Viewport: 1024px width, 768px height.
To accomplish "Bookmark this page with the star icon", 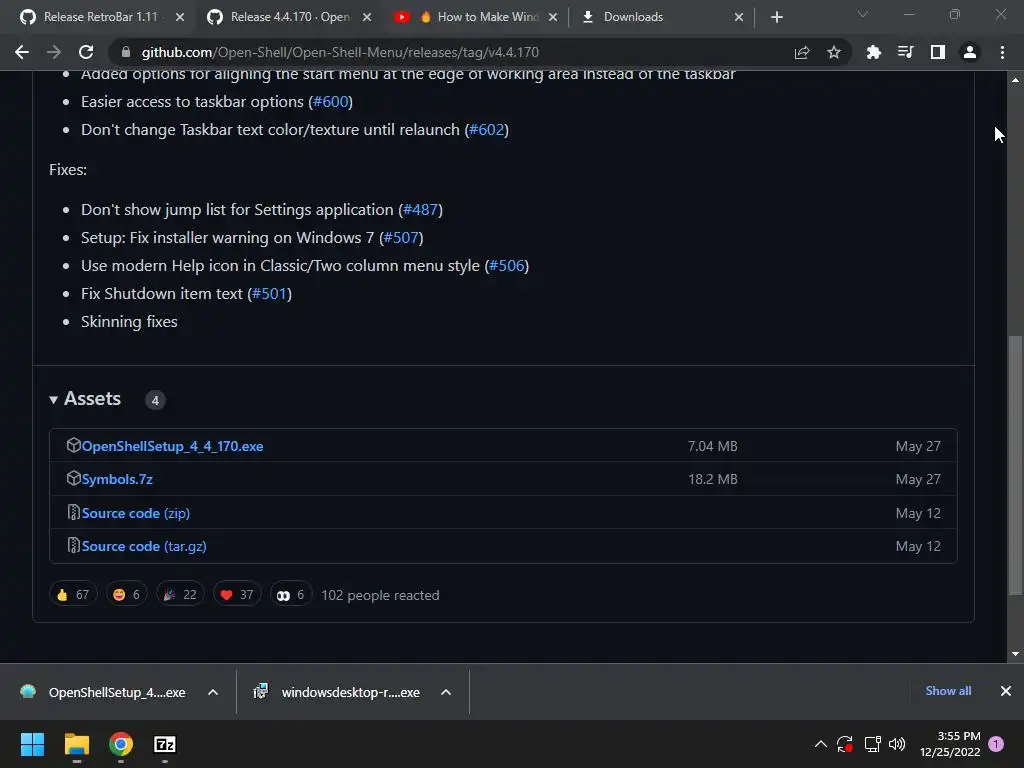I will pos(834,52).
